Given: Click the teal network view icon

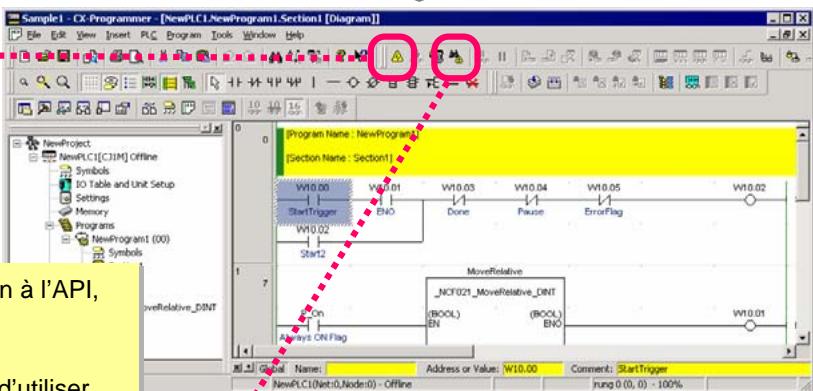Looking at the screenshot, I should (x=691, y=82).
